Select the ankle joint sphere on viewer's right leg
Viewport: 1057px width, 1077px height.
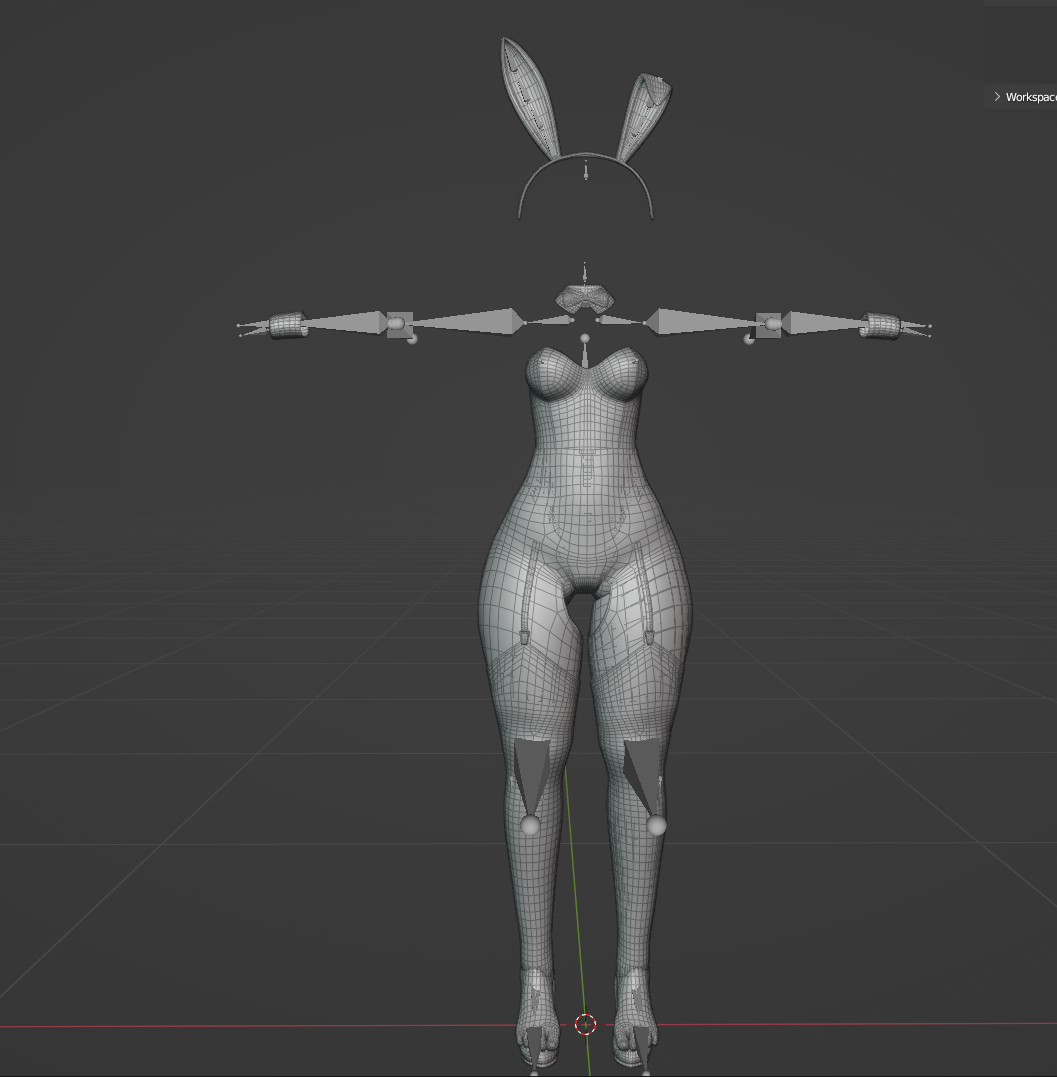657,826
